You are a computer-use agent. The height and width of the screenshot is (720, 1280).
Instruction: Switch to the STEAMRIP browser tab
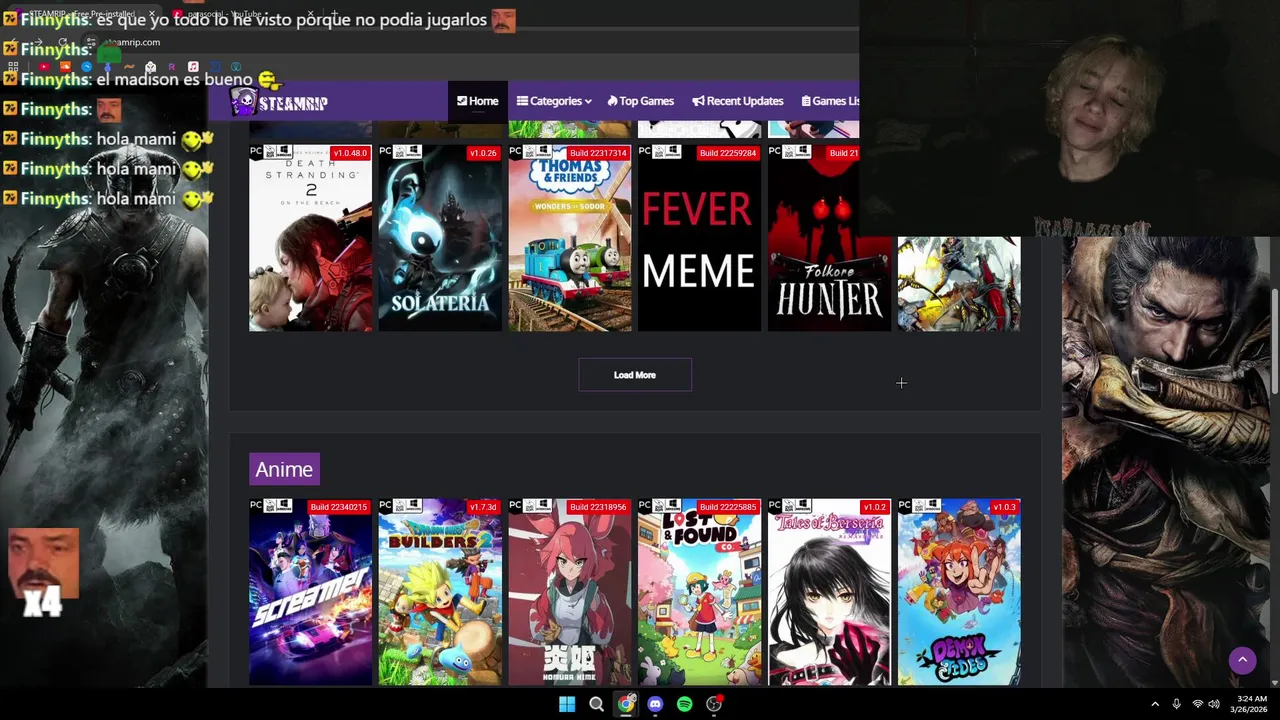(x=82, y=14)
